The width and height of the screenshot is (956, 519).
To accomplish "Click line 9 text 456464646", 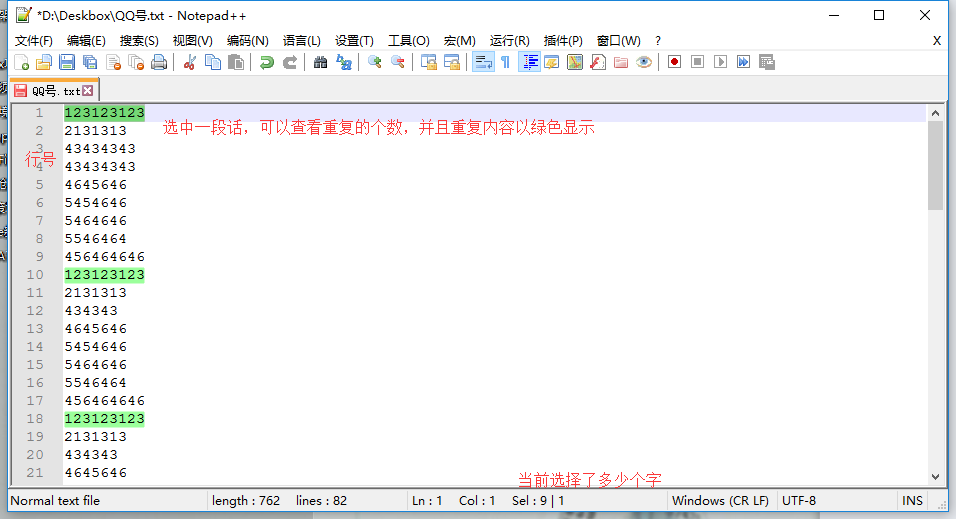I will [105, 257].
